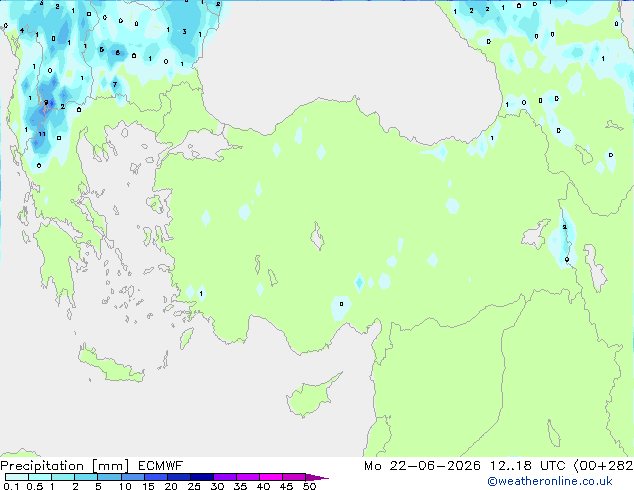Click the legend value 50

pos(309,486)
